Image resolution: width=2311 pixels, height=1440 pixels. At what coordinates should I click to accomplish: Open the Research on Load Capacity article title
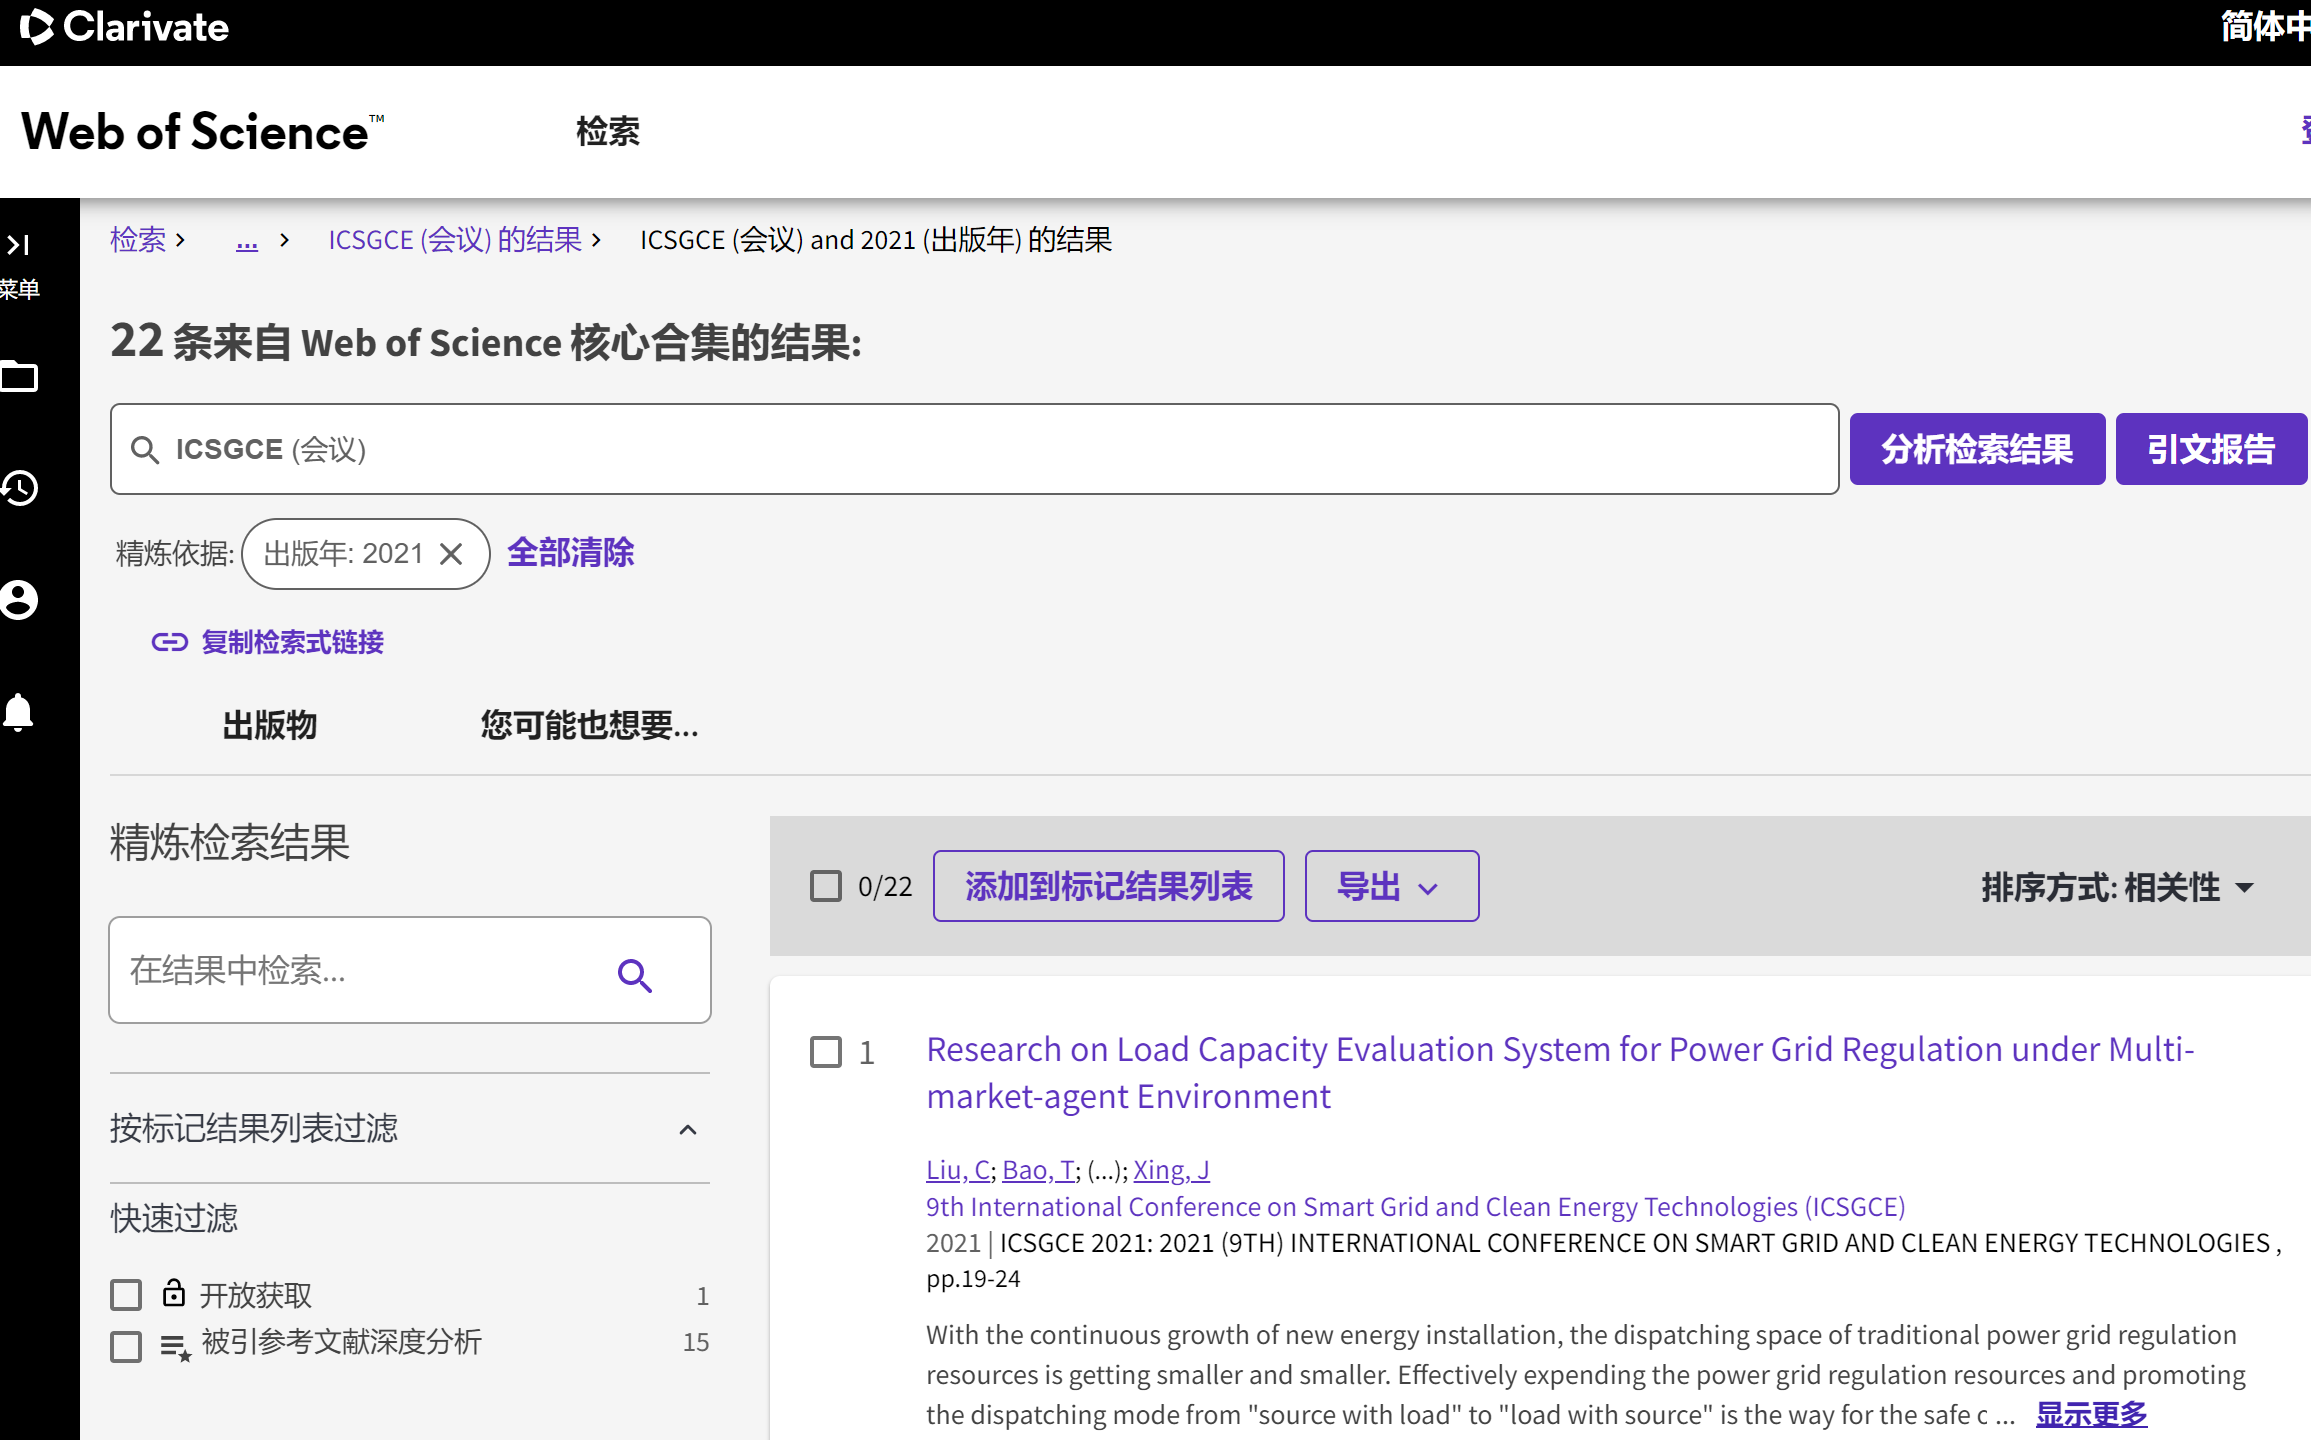[1560, 1073]
